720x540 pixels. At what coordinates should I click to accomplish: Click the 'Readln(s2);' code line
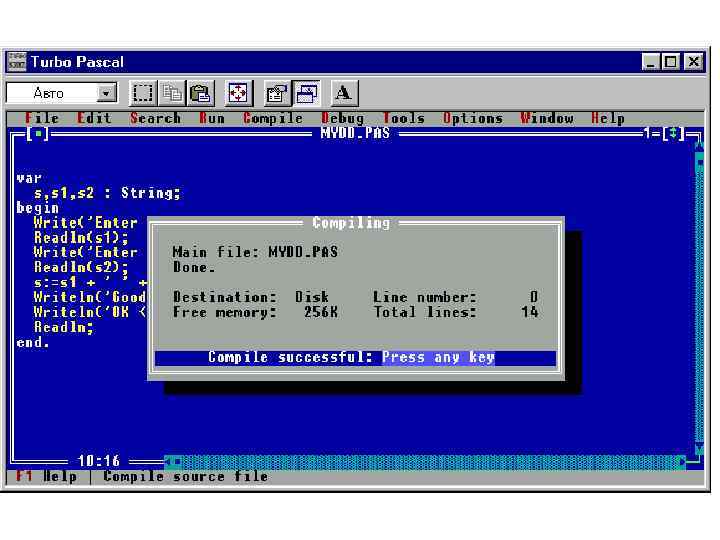click(81, 267)
